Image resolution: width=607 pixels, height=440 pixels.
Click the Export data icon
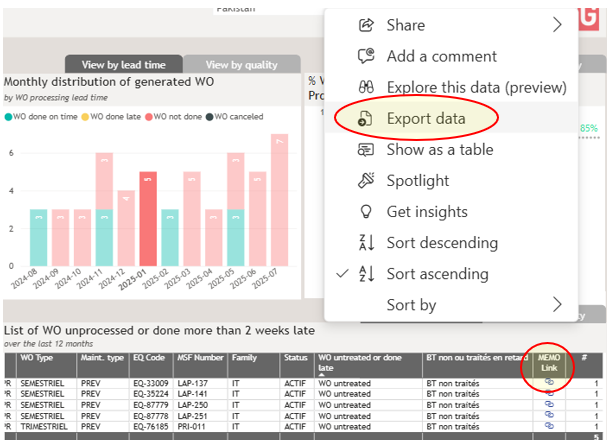tap(366, 118)
